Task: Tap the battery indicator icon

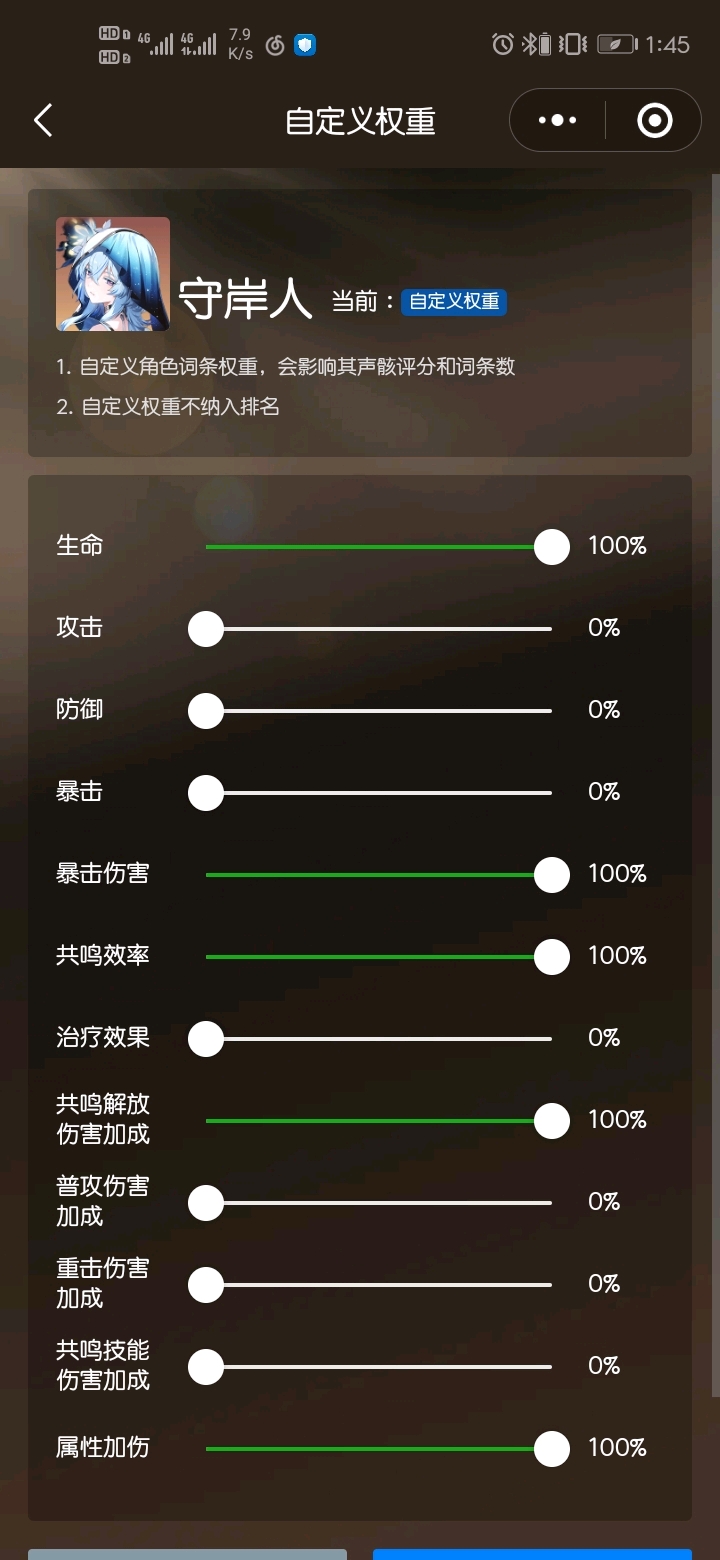Action: [617, 44]
